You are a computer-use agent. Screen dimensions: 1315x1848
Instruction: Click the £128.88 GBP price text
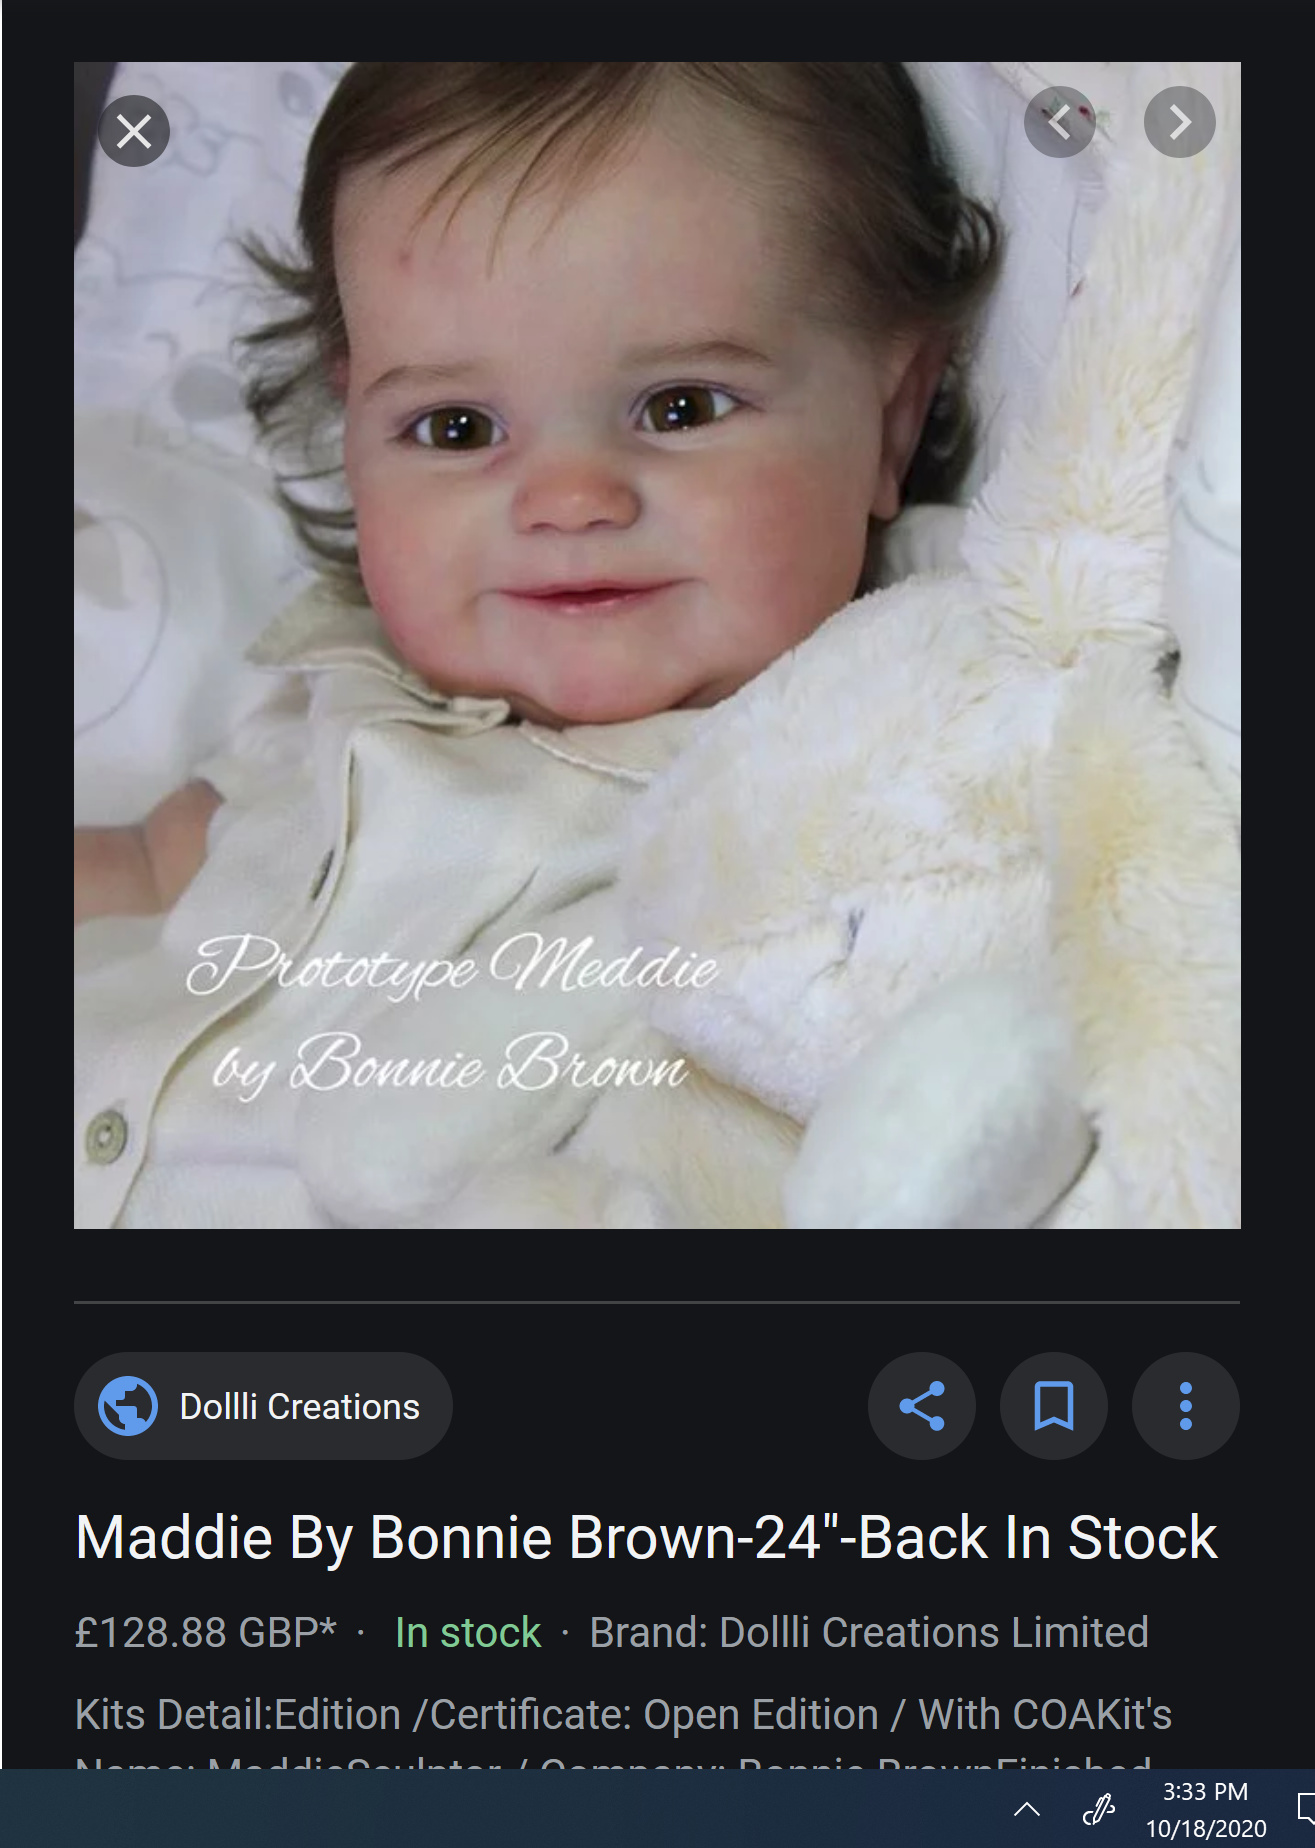[206, 1633]
